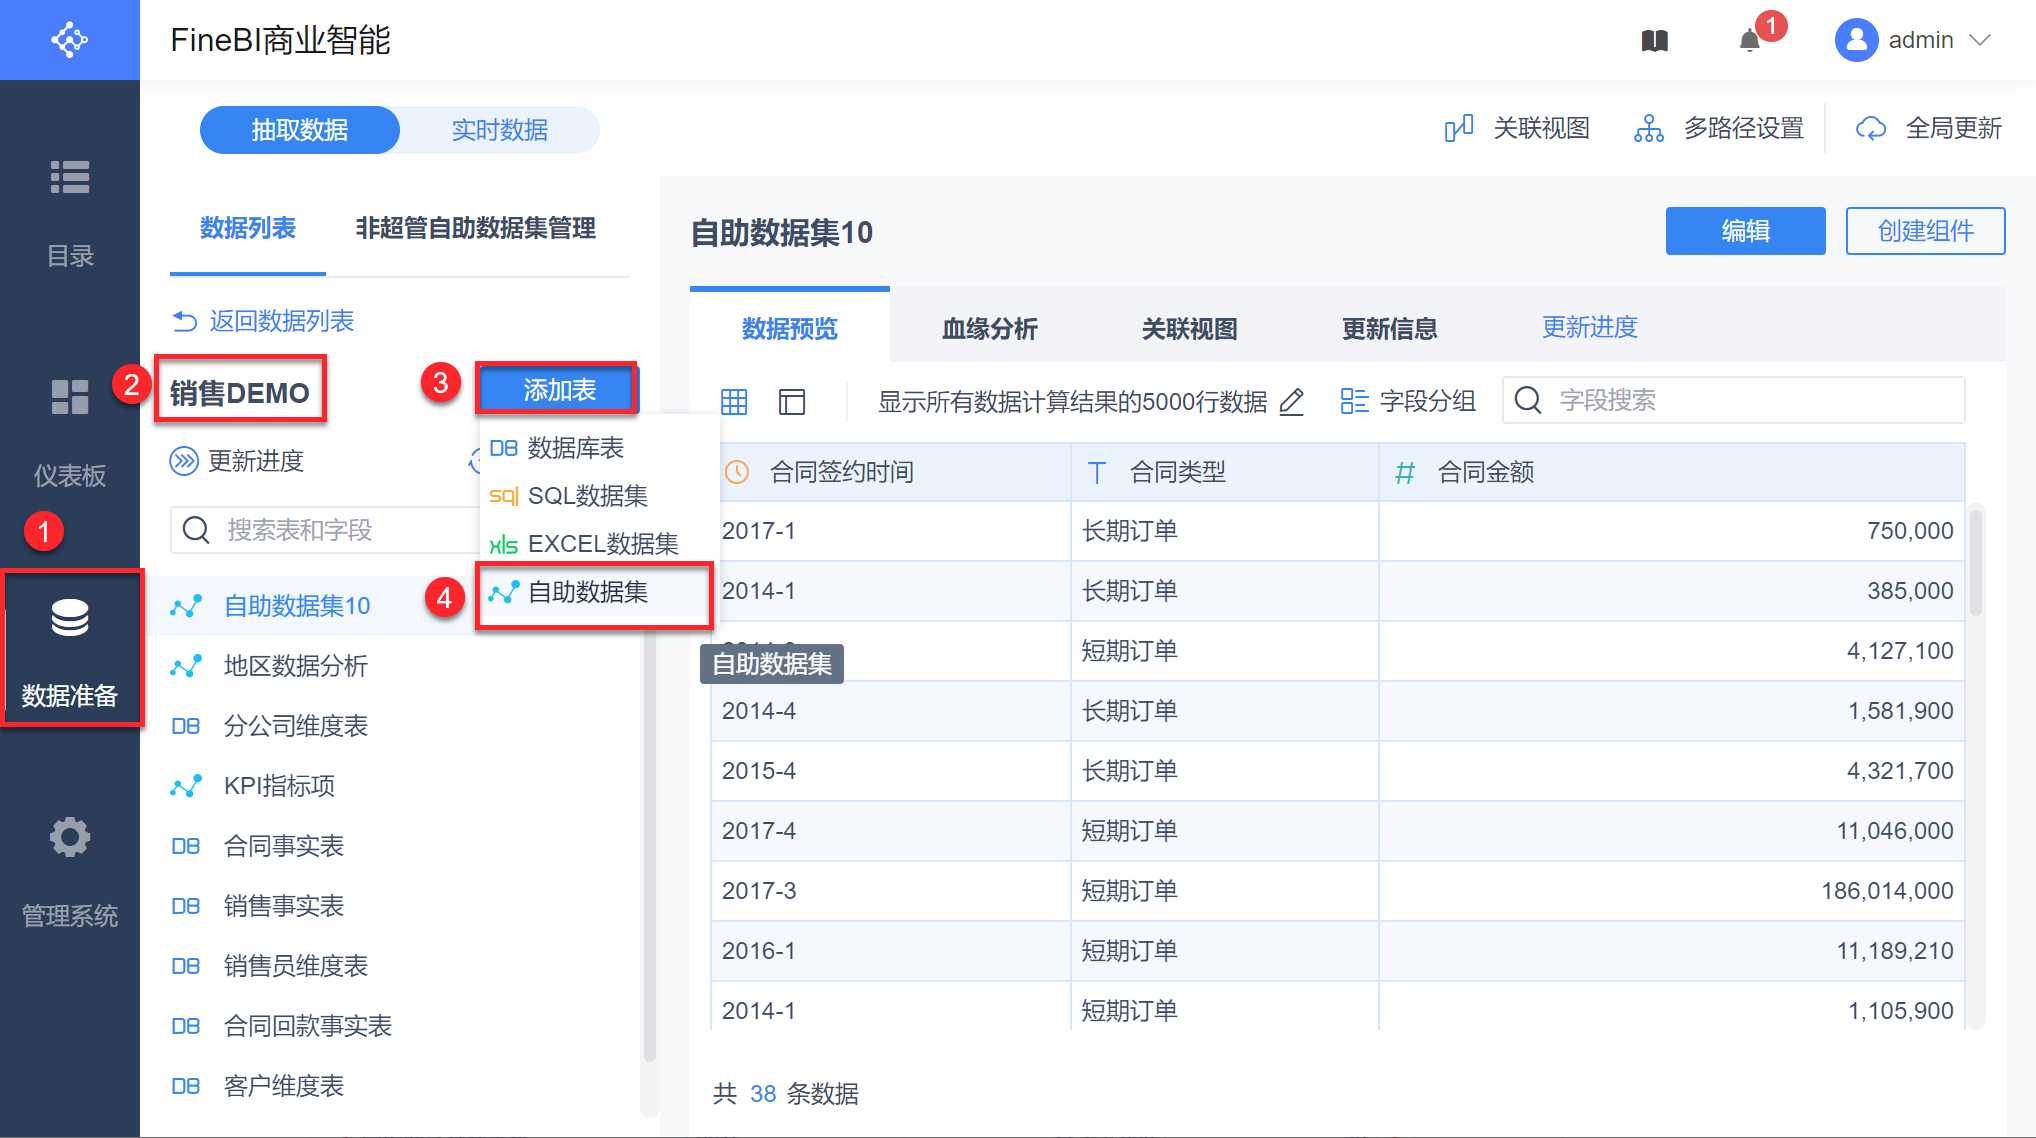Click the data table vertical scrollbar
Screen dimensions: 2036x1138
pos(1976,562)
